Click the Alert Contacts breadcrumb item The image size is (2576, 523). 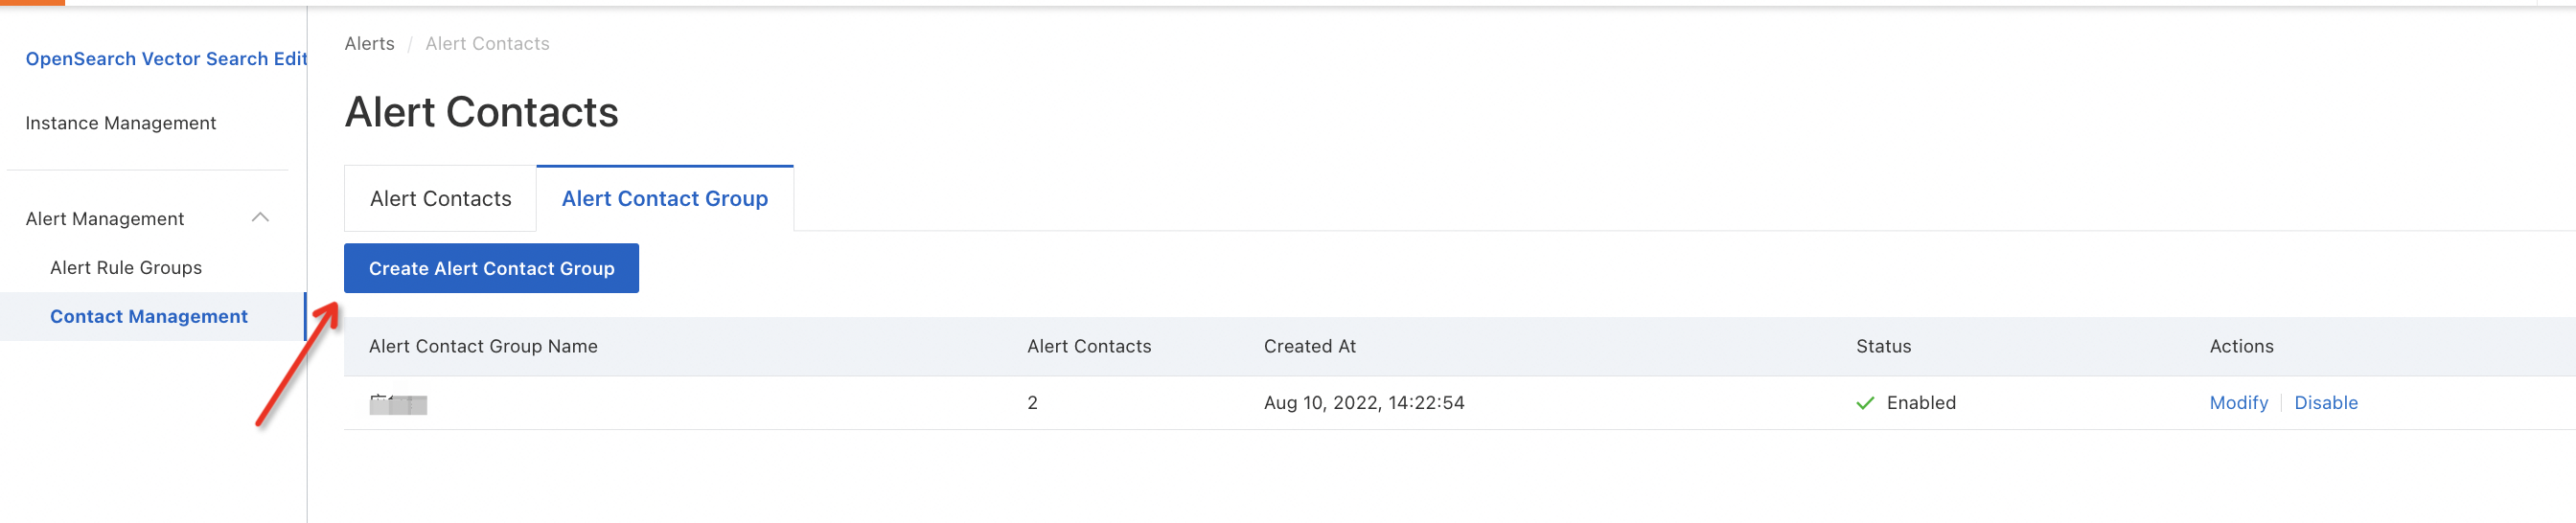point(487,44)
